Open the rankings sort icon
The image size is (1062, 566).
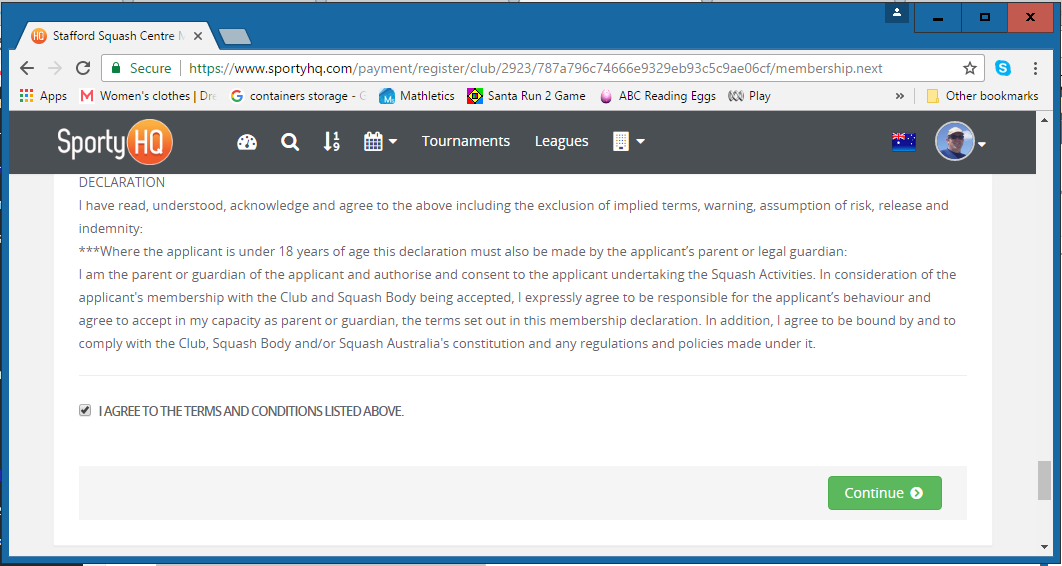point(331,142)
